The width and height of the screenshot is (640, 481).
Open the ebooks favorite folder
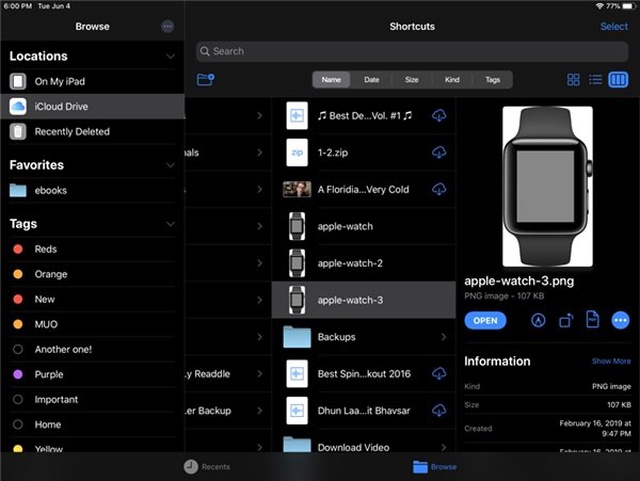(x=92, y=190)
